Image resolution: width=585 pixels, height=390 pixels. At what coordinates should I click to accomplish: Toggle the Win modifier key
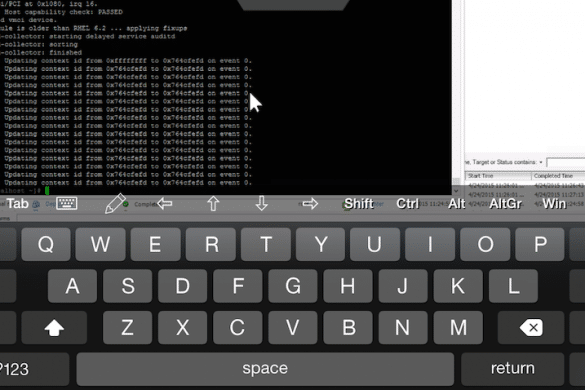[x=554, y=204]
